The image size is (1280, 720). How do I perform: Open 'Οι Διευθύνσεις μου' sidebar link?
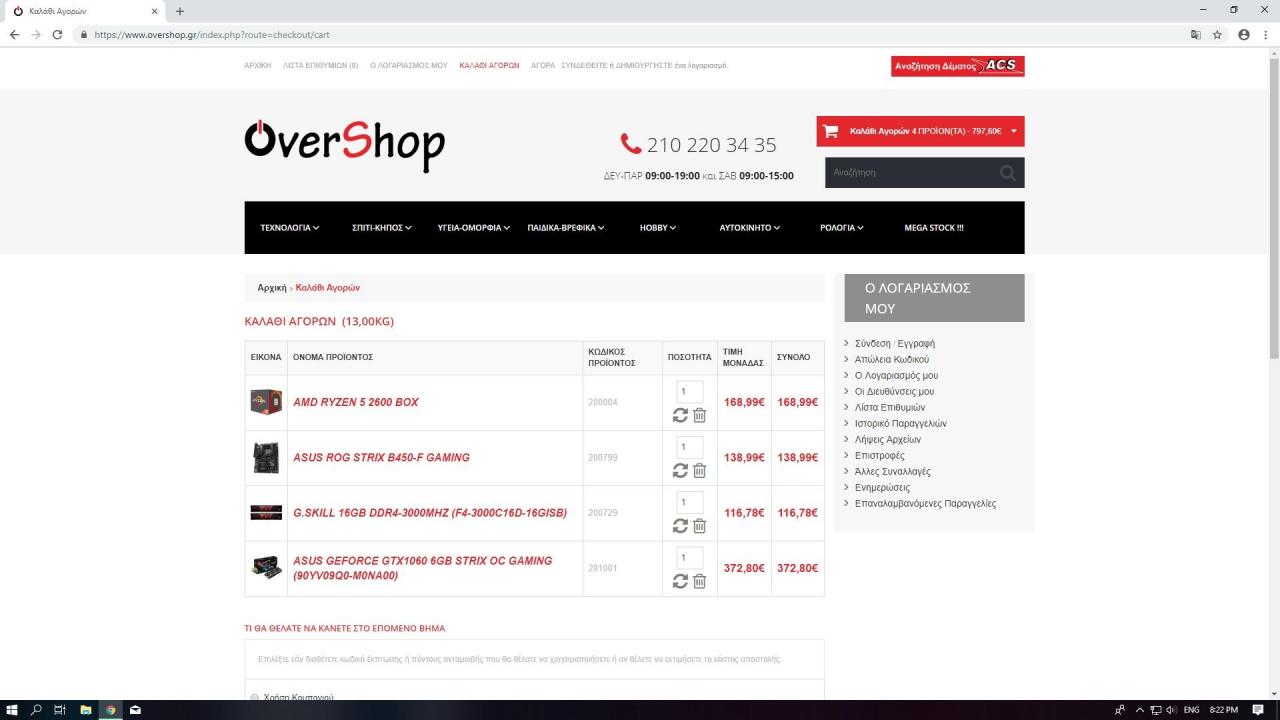pyautogui.click(x=894, y=391)
